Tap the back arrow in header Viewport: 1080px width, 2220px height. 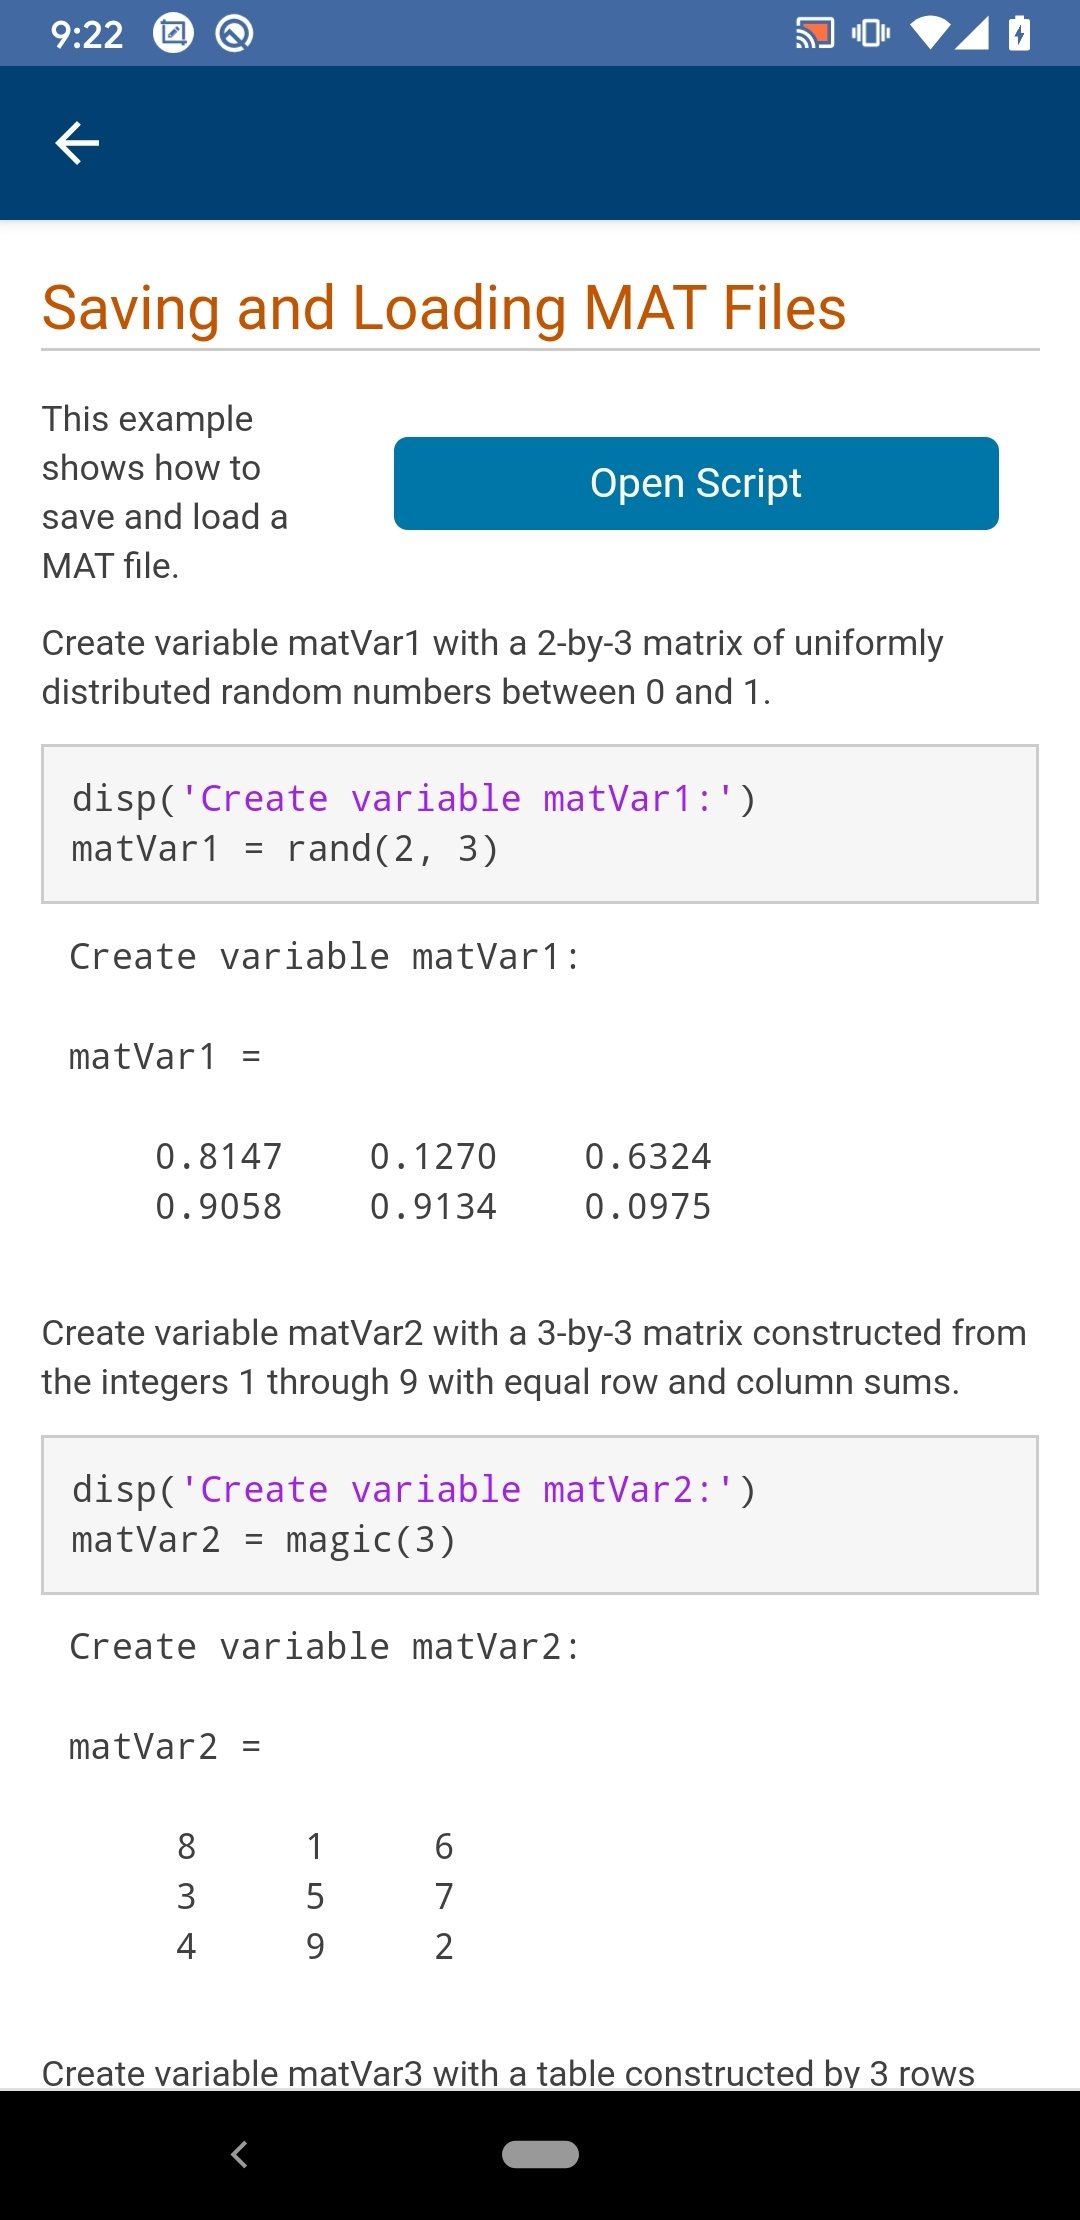pos(77,143)
